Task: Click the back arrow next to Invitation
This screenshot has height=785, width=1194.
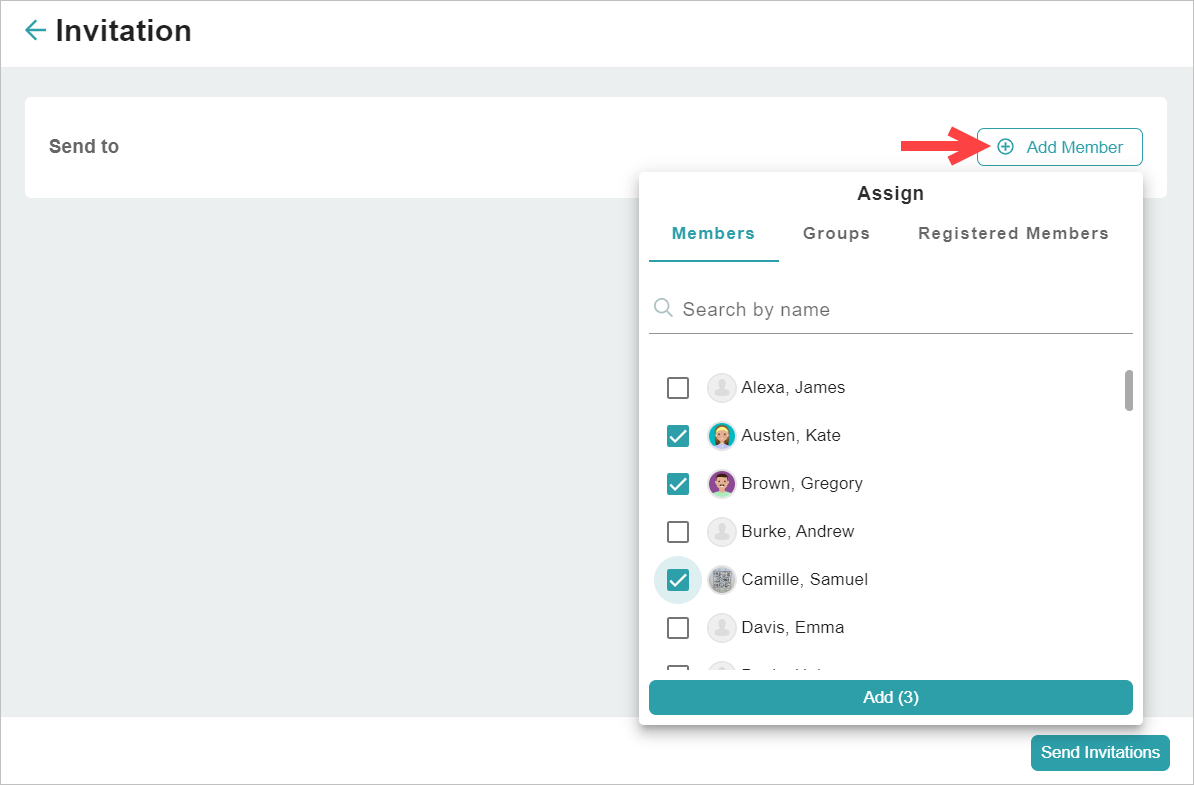Action: coord(35,30)
